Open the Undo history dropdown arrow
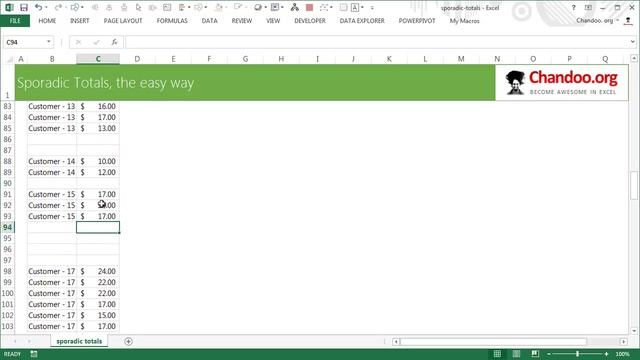 [x=46, y=7]
